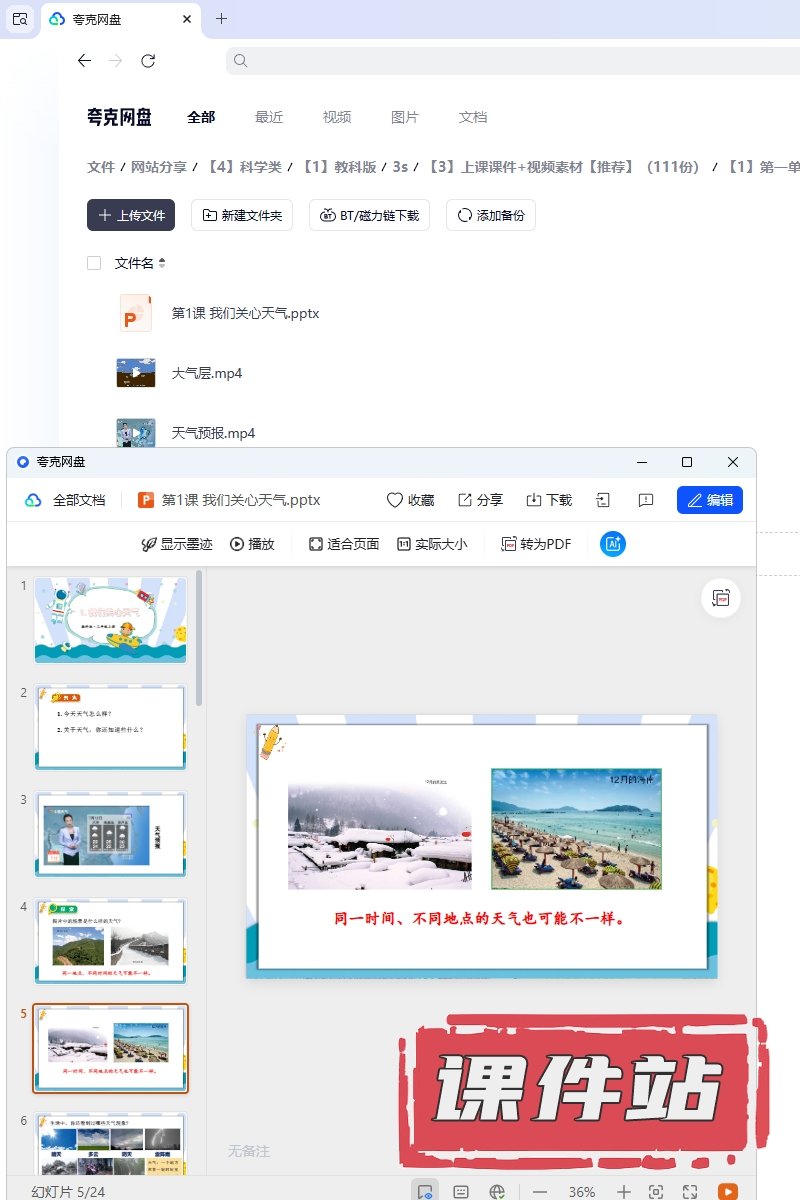Image resolution: width=800 pixels, height=1200 pixels.
Task: Toggle 显示墨迹 ink display
Action: (x=177, y=544)
